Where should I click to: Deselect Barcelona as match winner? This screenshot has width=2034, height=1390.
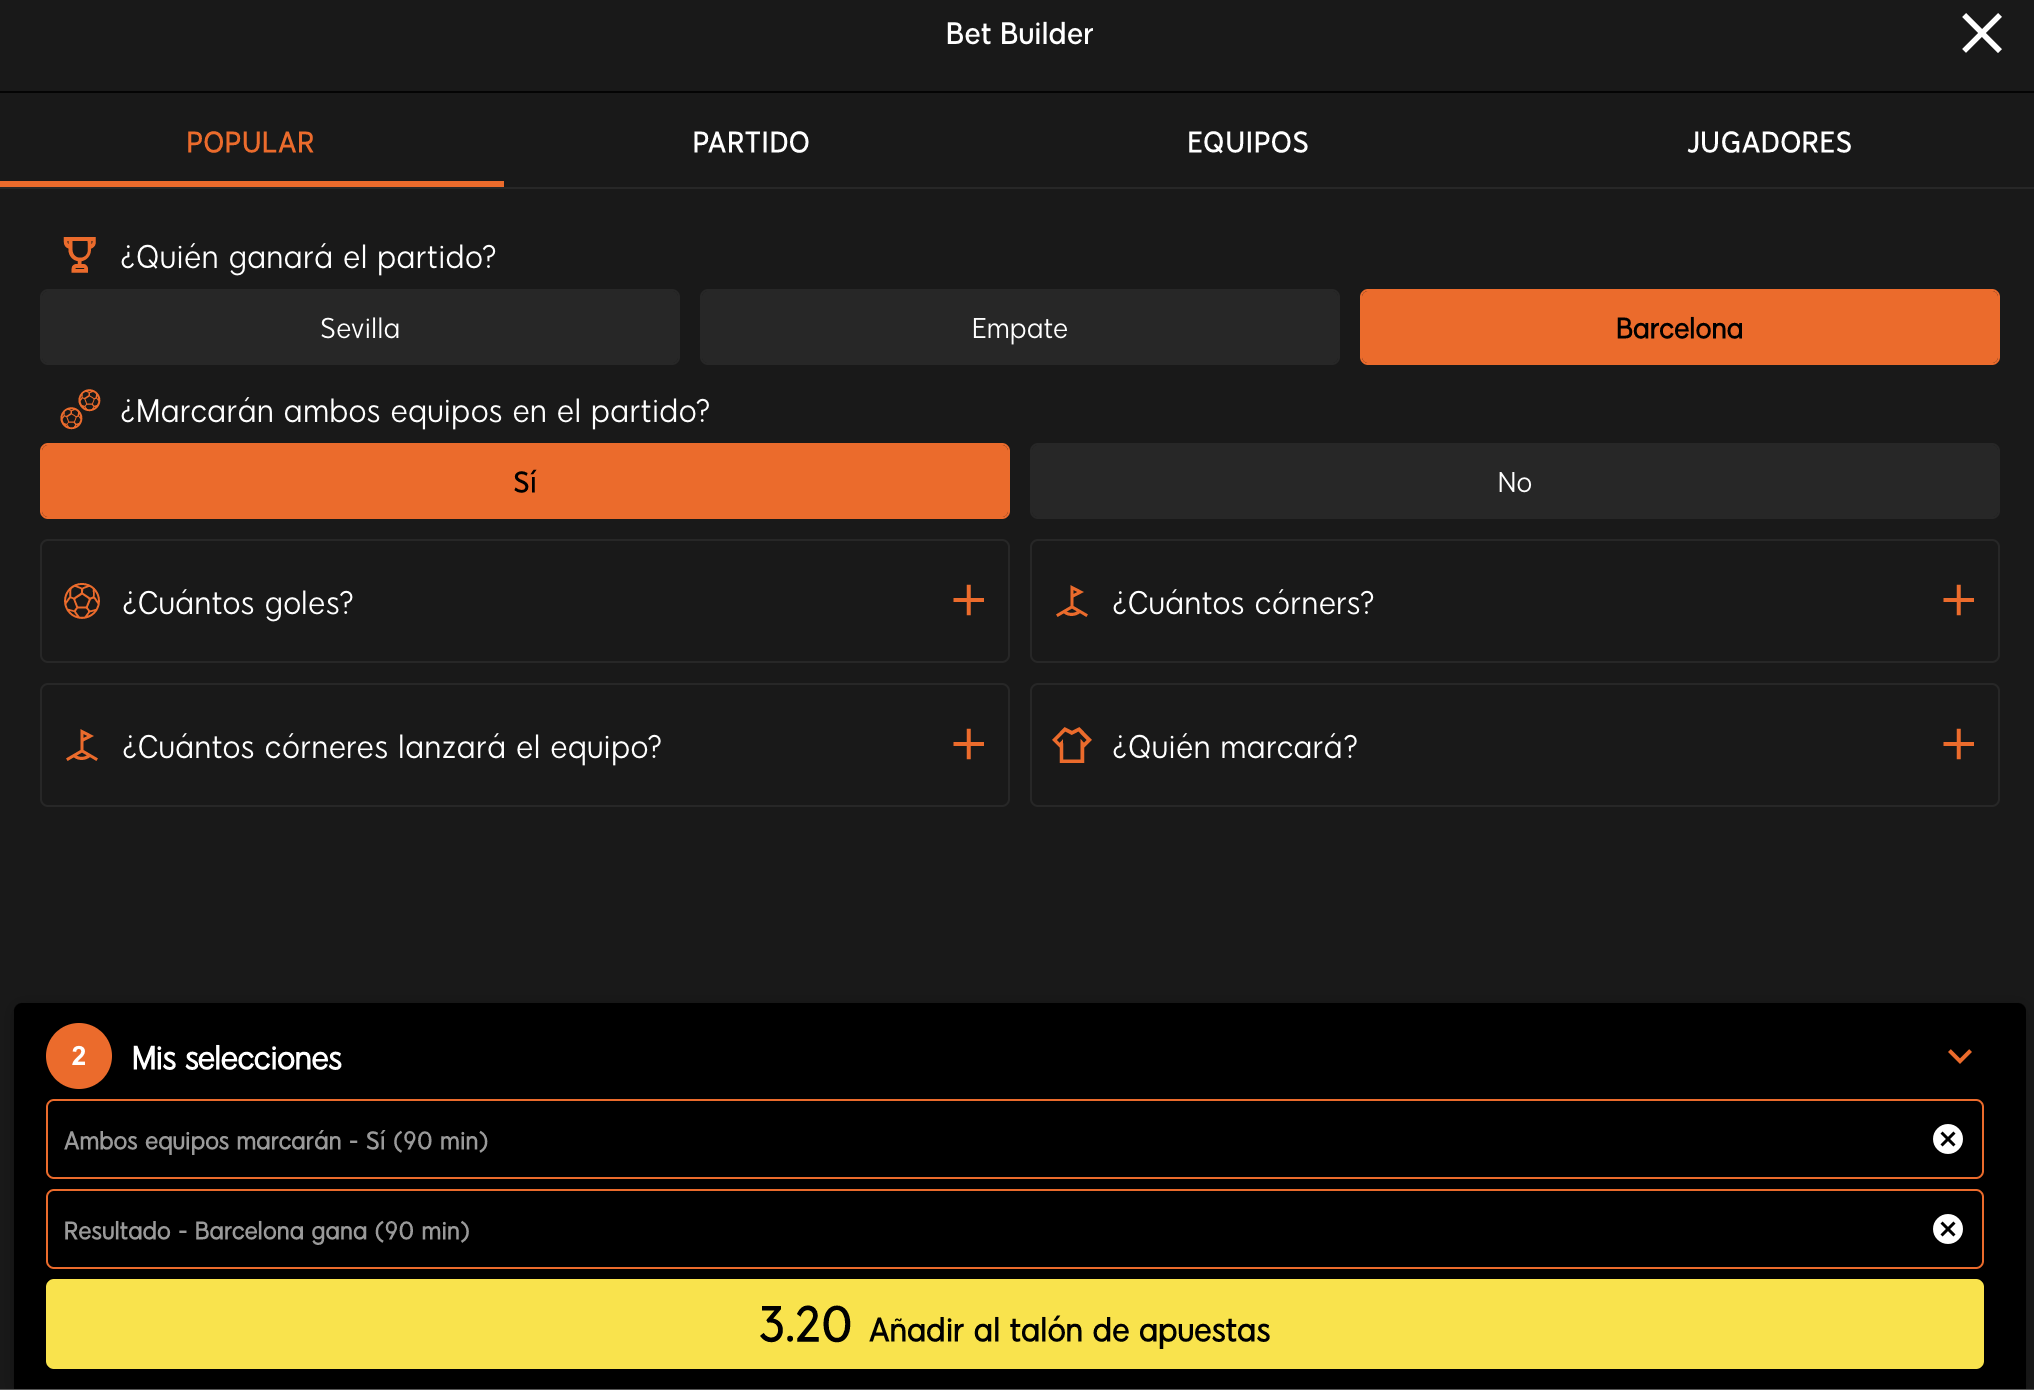pos(1680,328)
